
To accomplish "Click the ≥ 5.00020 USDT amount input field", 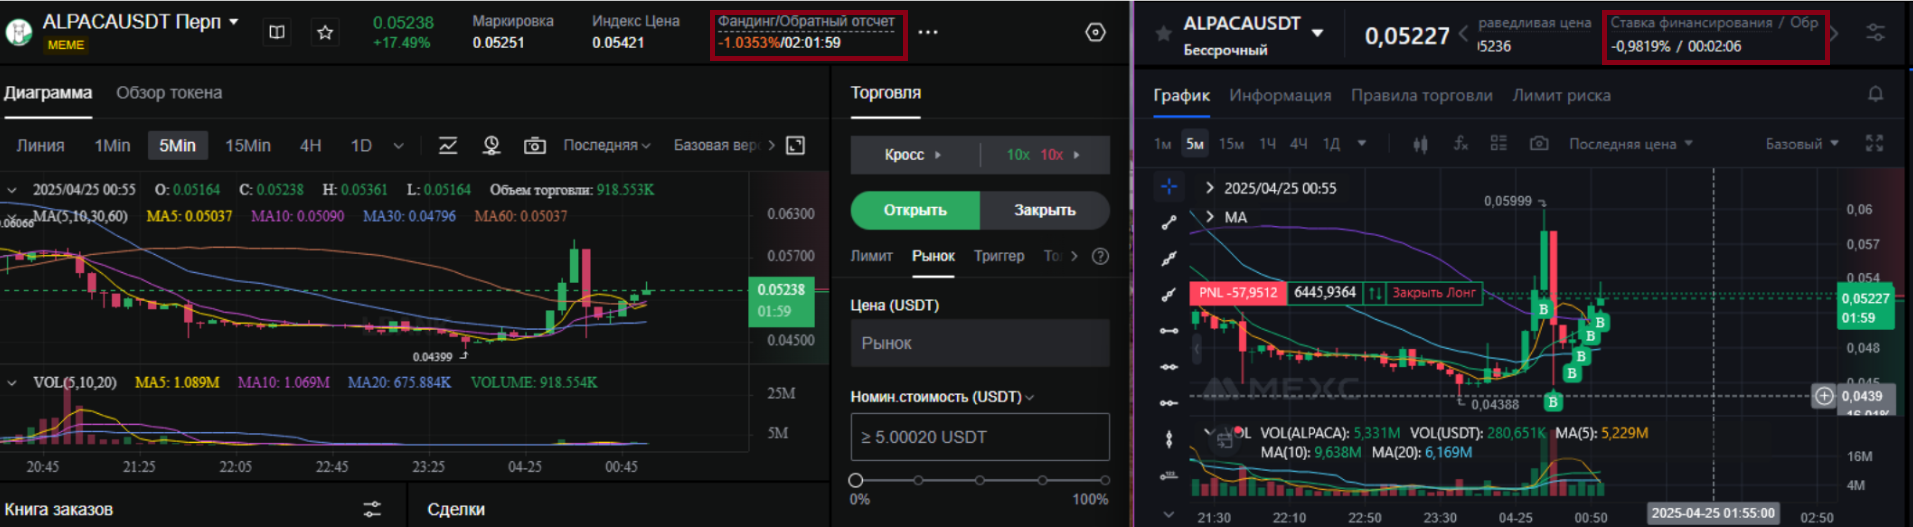I will pyautogui.click(x=980, y=437).
